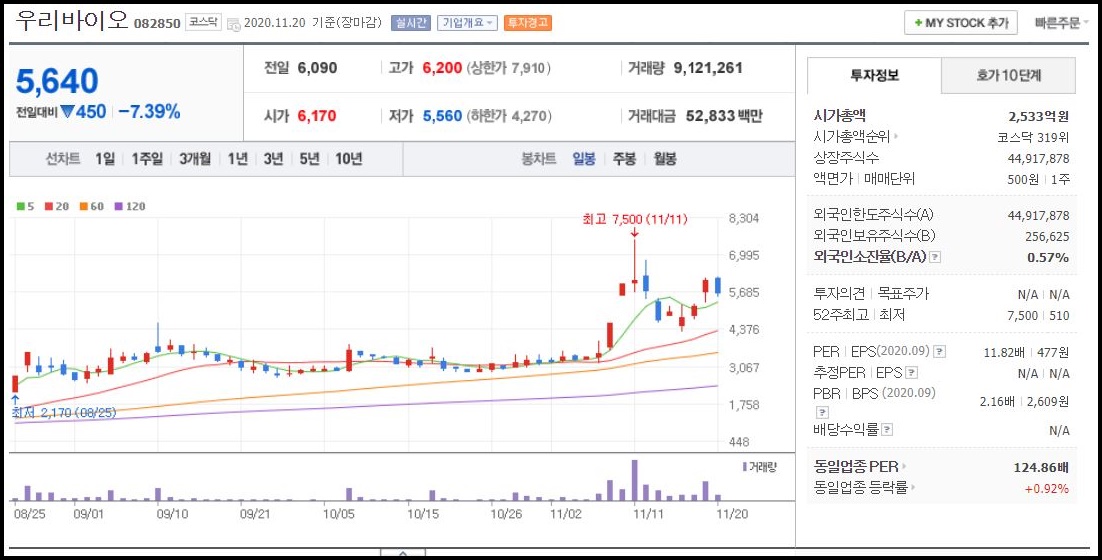Open the 빠른주문 dropdown
1102x560 pixels.
pyautogui.click(x=1062, y=23)
